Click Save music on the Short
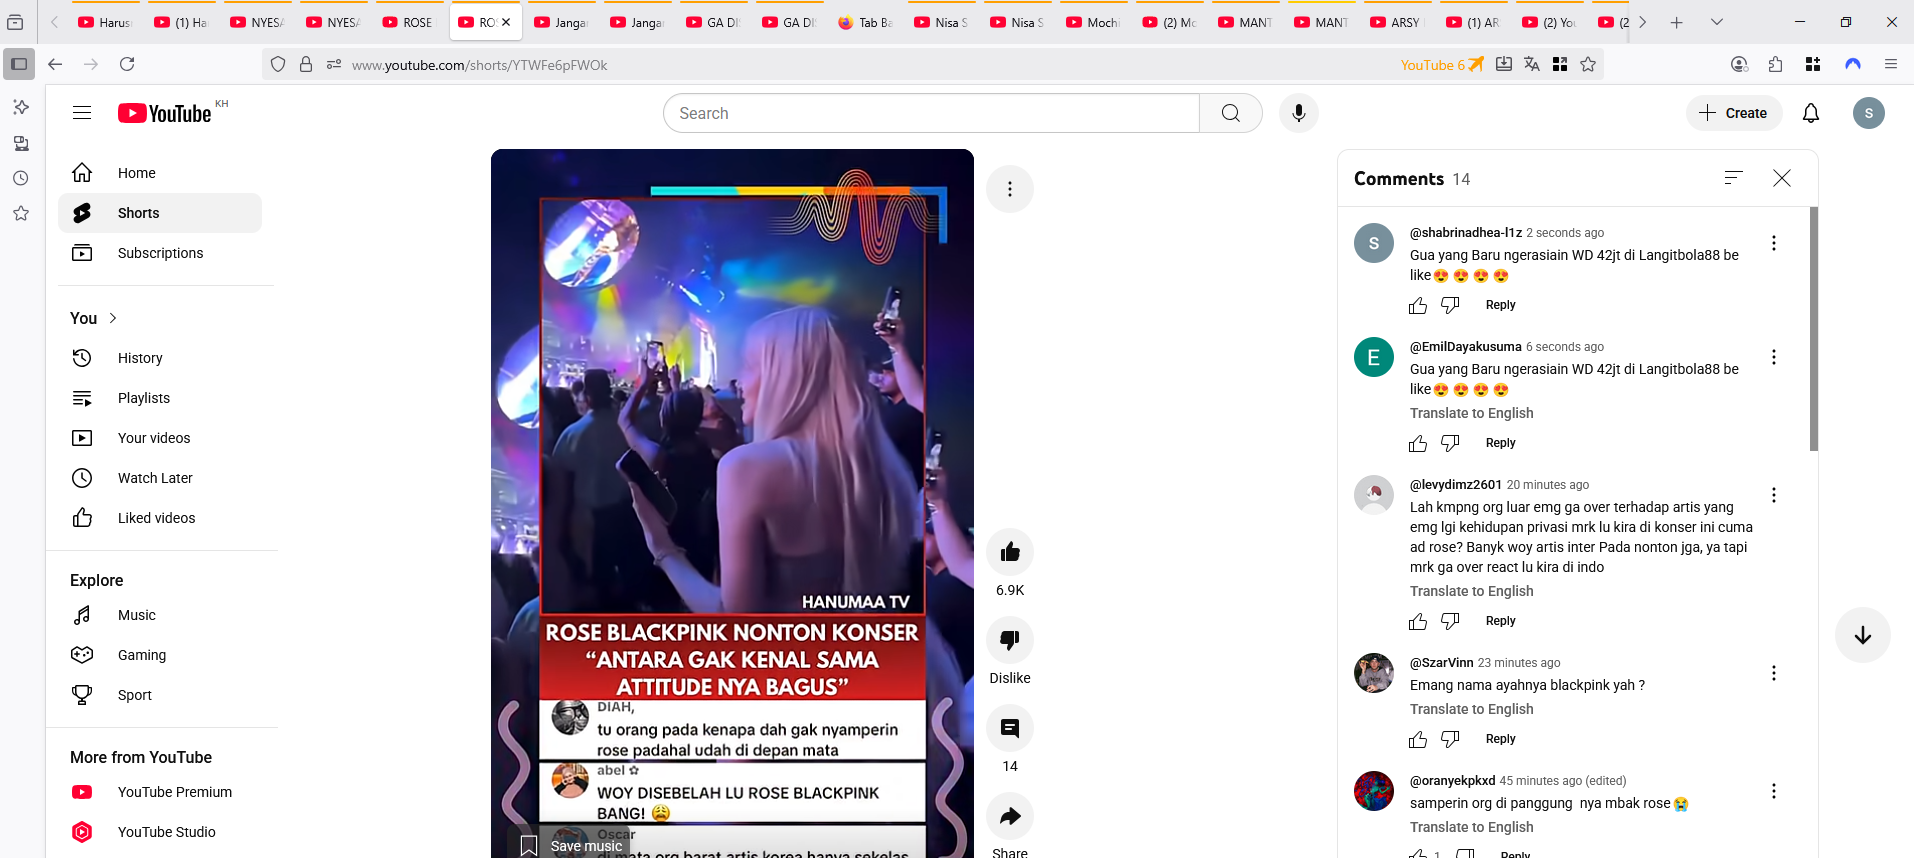This screenshot has height=858, width=1914. pos(571,846)
